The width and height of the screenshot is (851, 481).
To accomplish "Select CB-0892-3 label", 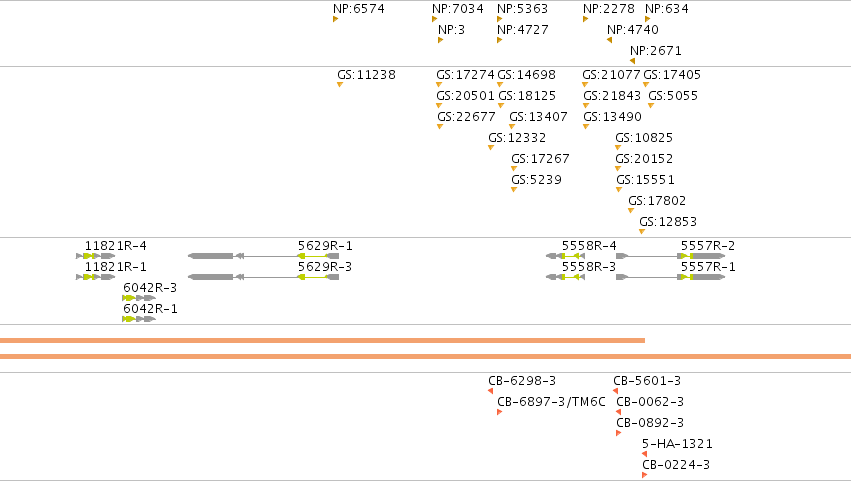I will tap(650, 423).
